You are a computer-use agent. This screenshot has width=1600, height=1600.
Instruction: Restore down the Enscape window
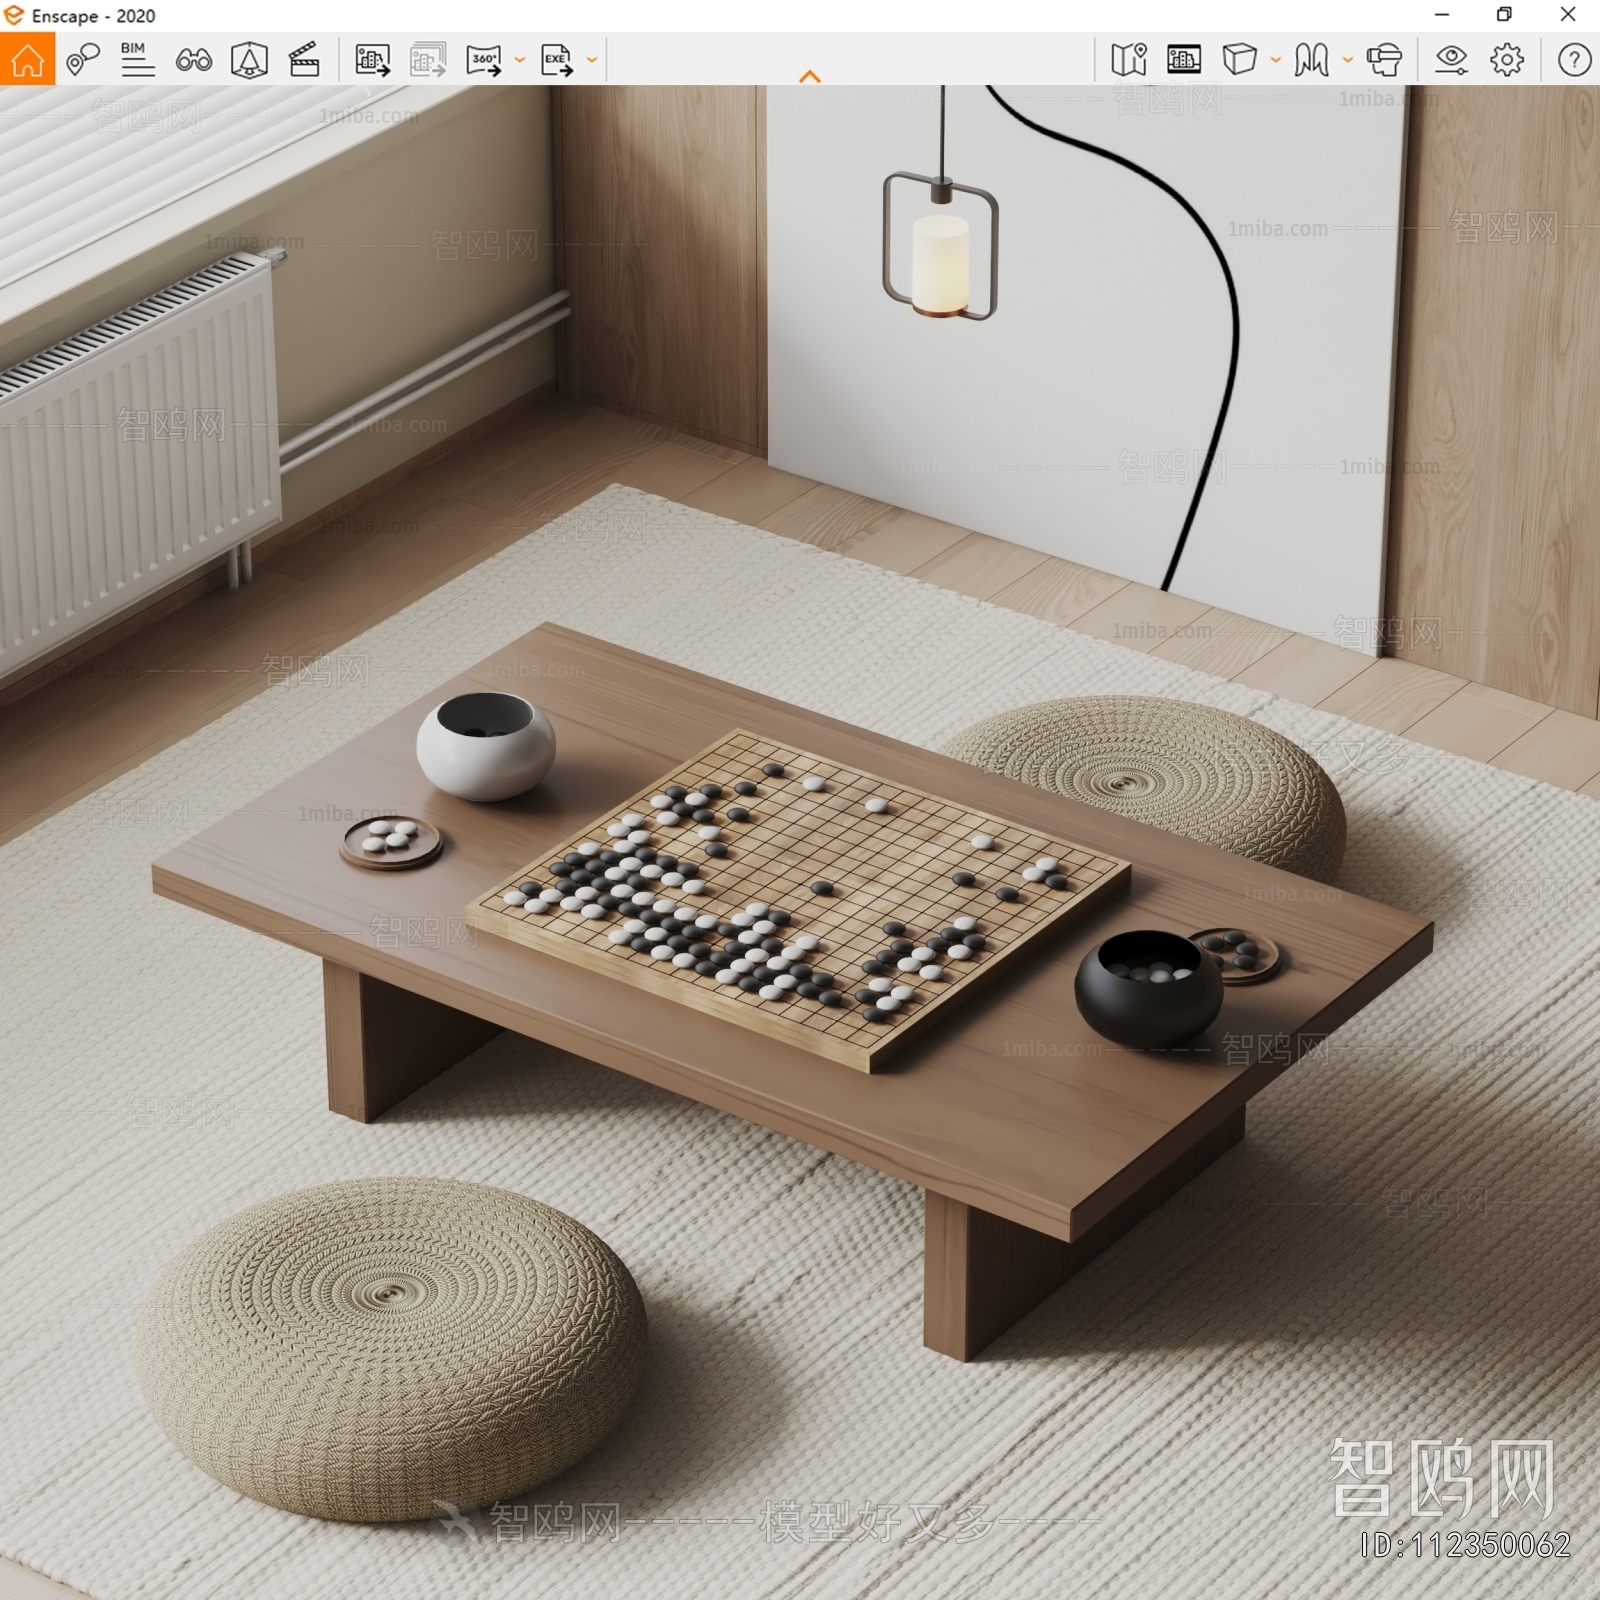pyautogui.click(x=1504, y=15)
